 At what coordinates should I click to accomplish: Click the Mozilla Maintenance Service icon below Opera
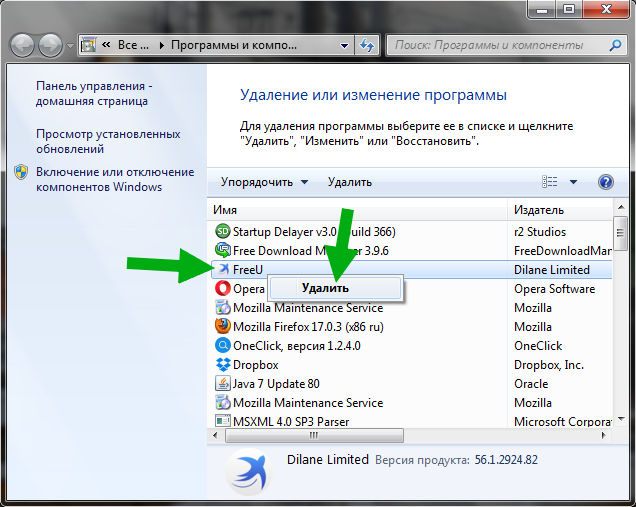[222, 307]
